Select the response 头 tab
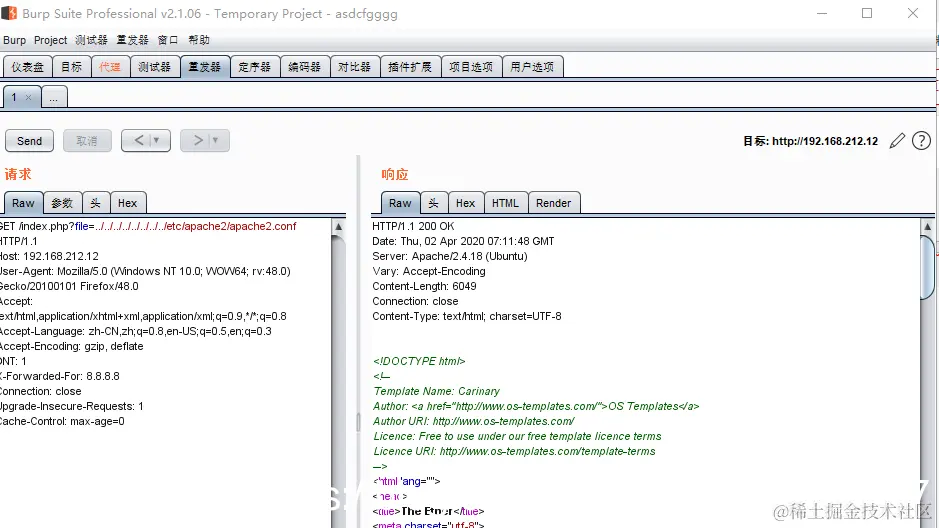 pos(434,203)
